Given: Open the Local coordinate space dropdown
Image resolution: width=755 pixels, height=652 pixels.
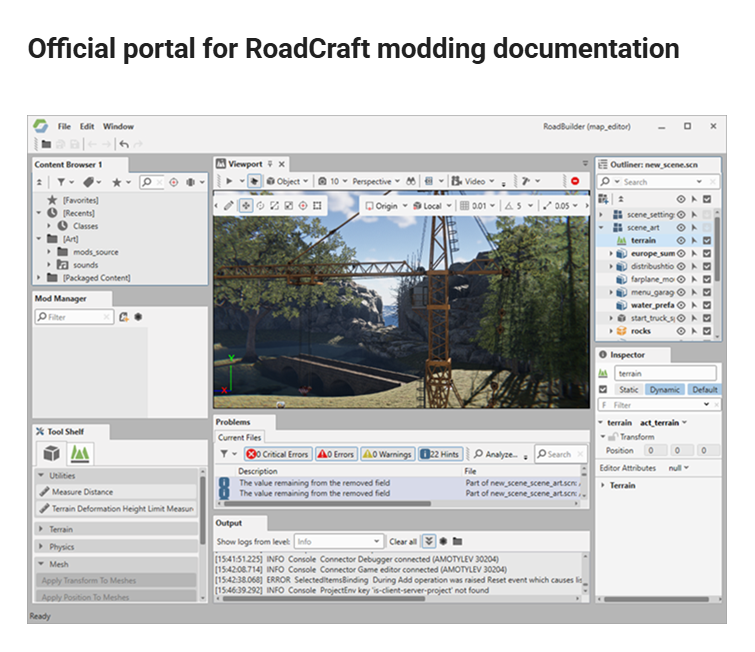Looking at the screenshot, I should pyautogui.click(x=432, y=206).
